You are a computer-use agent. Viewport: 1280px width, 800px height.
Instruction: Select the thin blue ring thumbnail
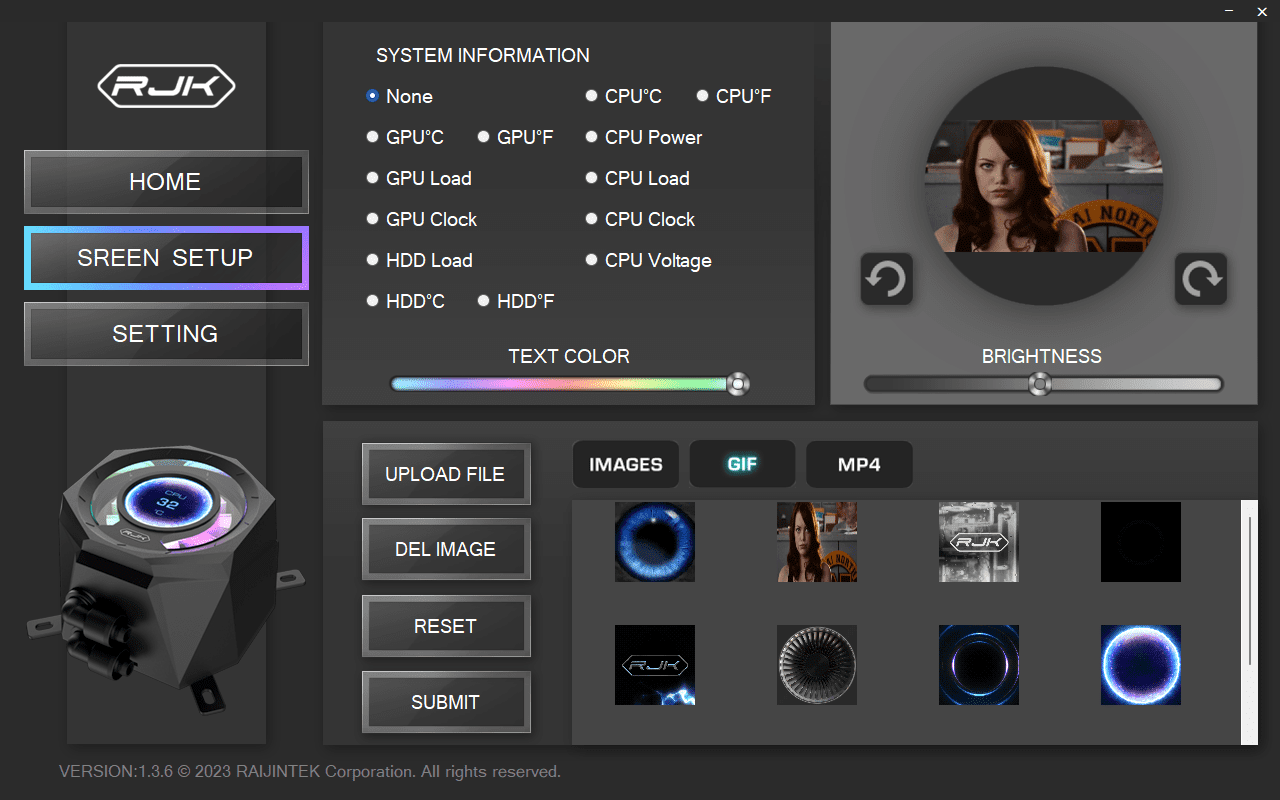click(x=979, y=665)
